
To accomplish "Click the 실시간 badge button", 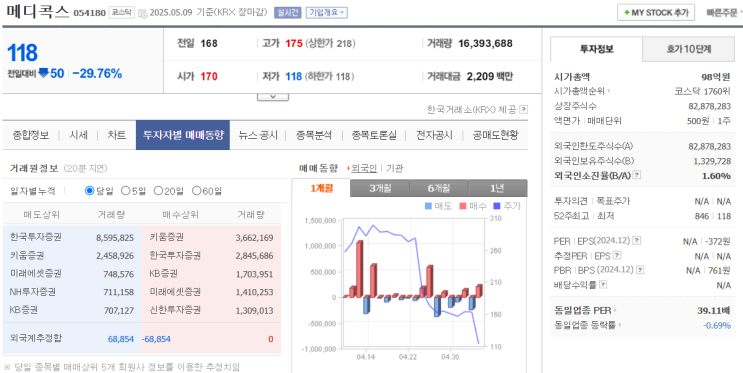I will (x=288, y=13).
